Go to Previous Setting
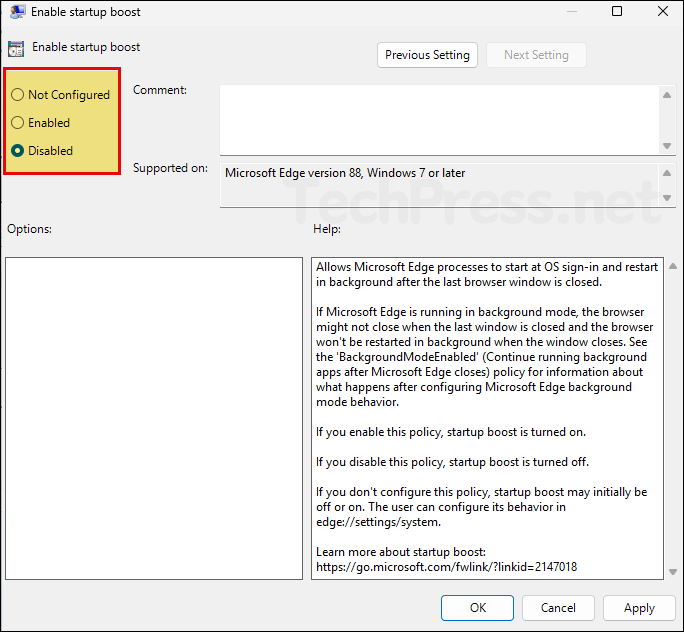The image size is (684, 632). click(x=427, y=55)
